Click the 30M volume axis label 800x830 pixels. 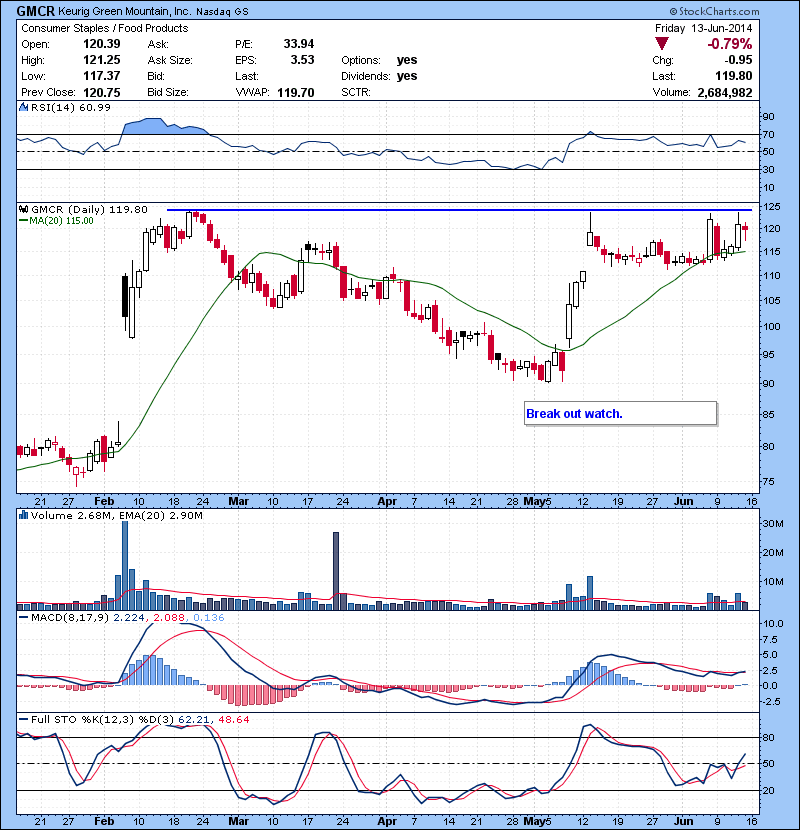point(773,524)
